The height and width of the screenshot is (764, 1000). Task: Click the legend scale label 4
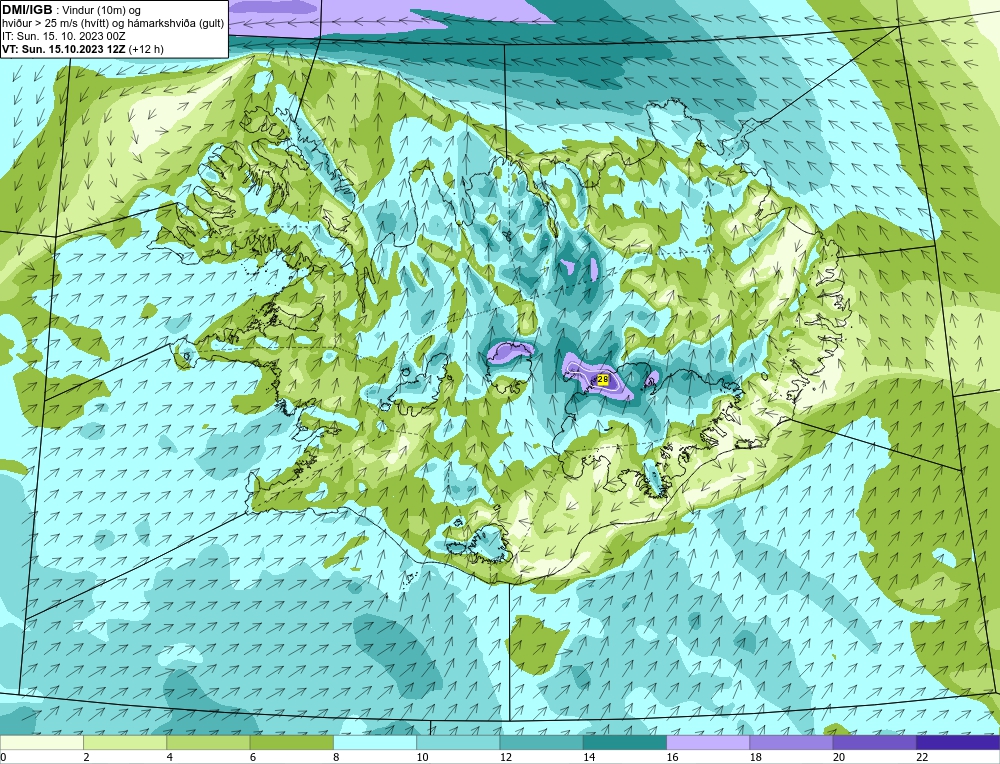(x=170, y=757)
